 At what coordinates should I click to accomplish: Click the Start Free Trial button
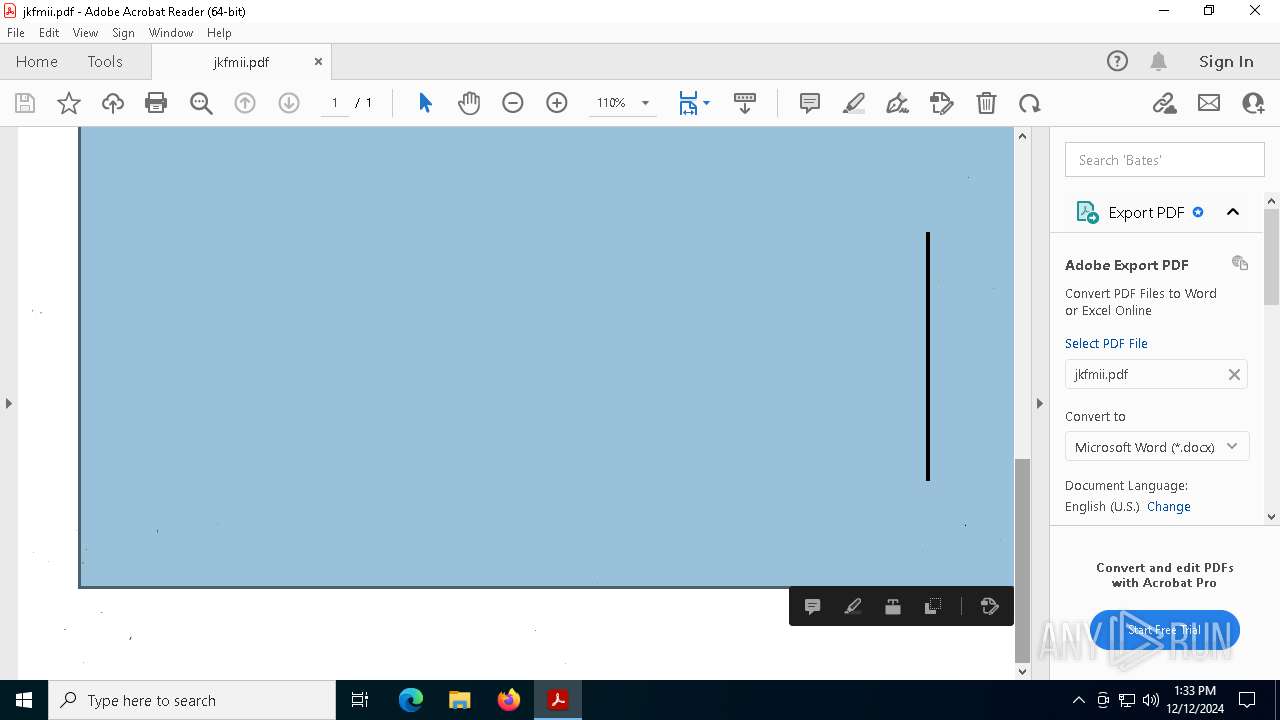1165,630
